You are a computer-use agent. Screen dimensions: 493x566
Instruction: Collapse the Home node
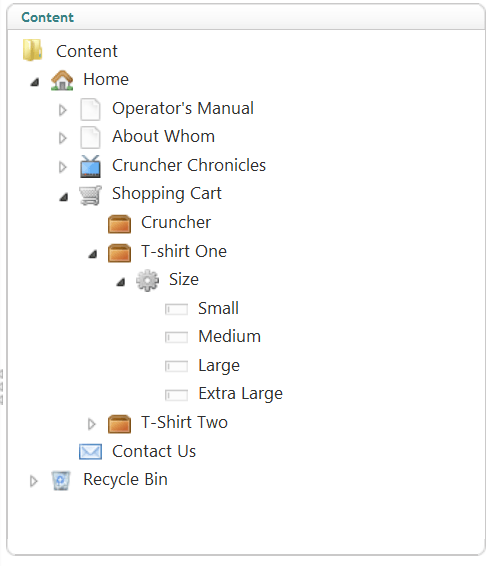pos(35,83)
